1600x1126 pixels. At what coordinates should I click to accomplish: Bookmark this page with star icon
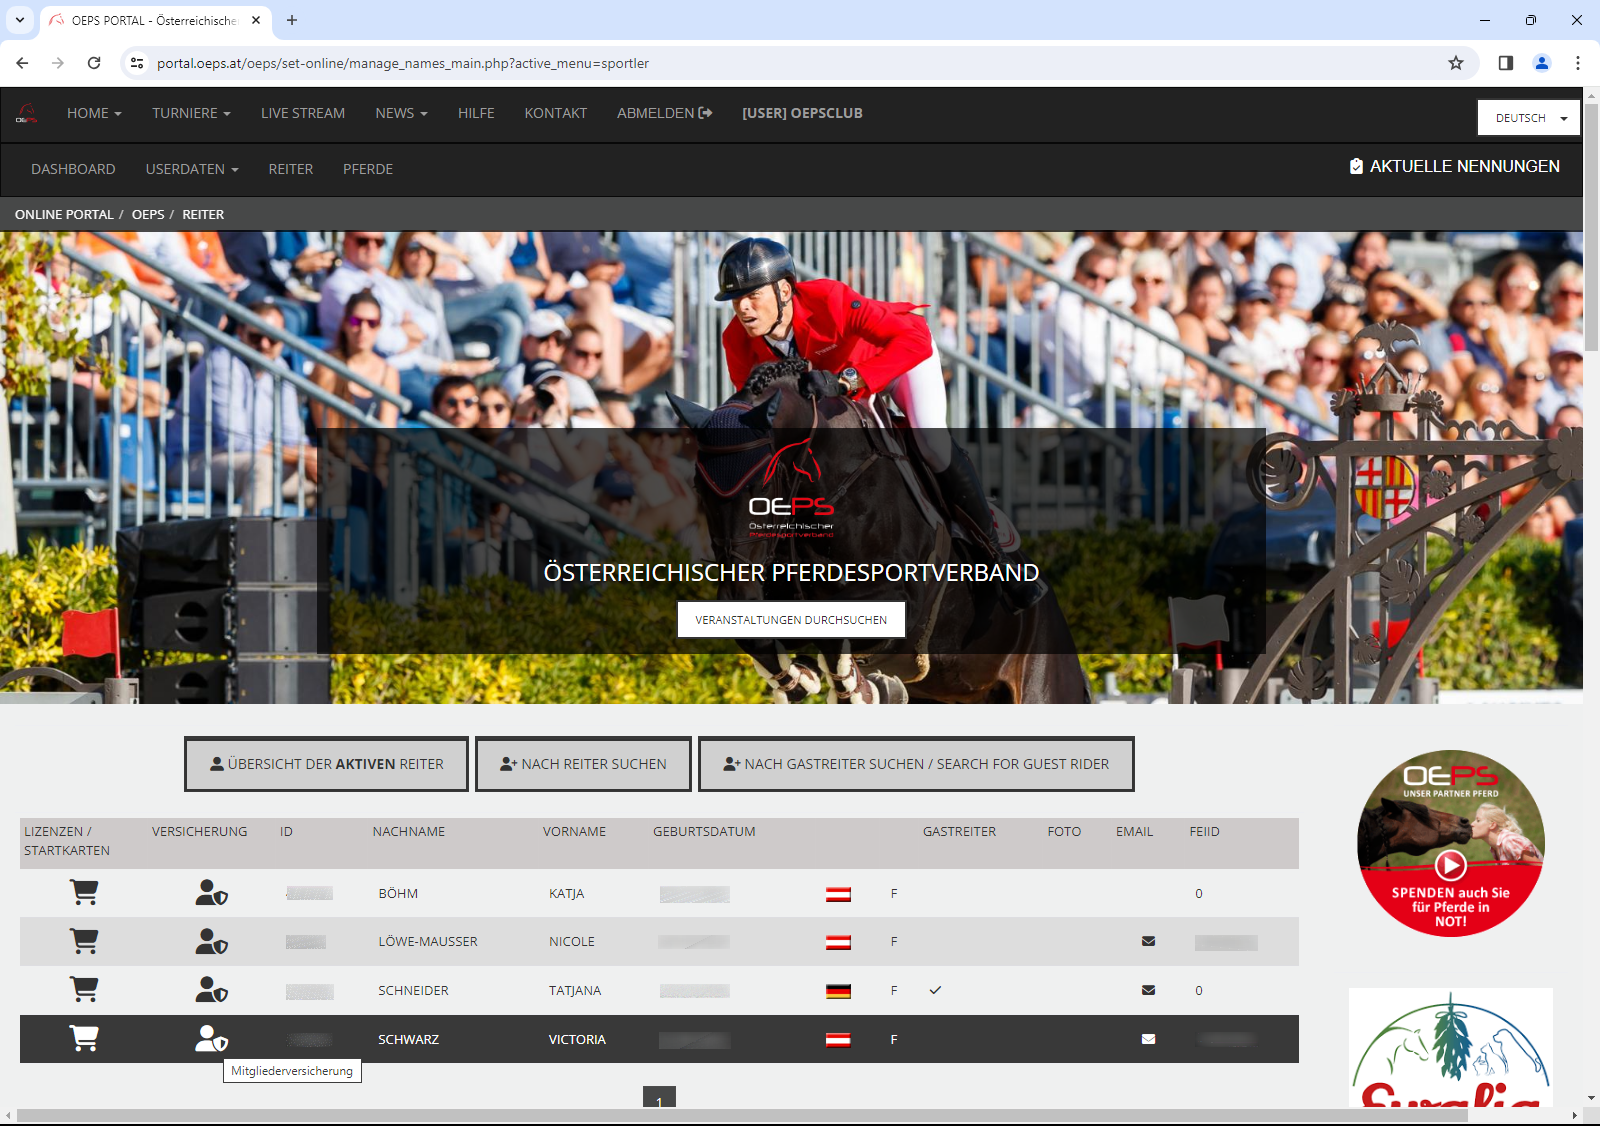click(x=1456, y=63)
